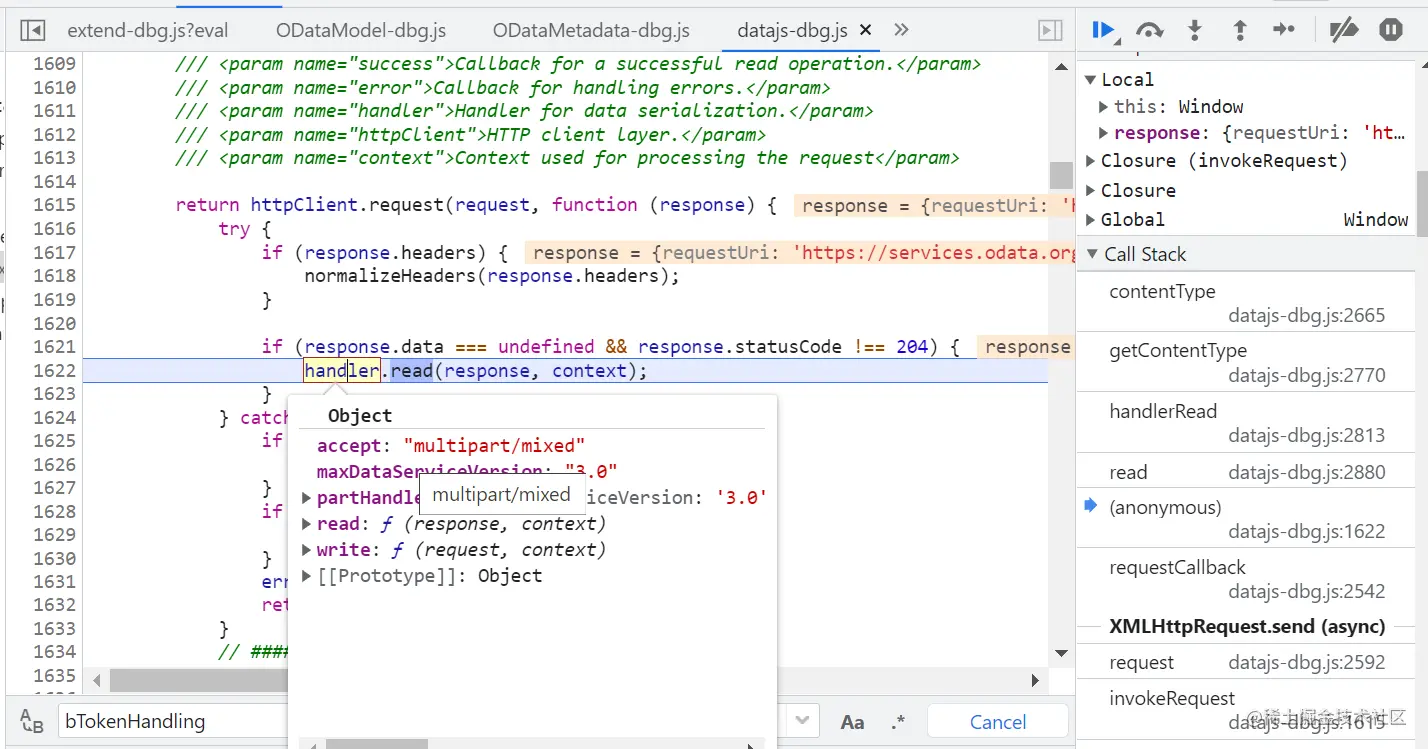Click the editor vertical scrollbar thumb
The image size is (1428, 749).
tap(1061, 175)
